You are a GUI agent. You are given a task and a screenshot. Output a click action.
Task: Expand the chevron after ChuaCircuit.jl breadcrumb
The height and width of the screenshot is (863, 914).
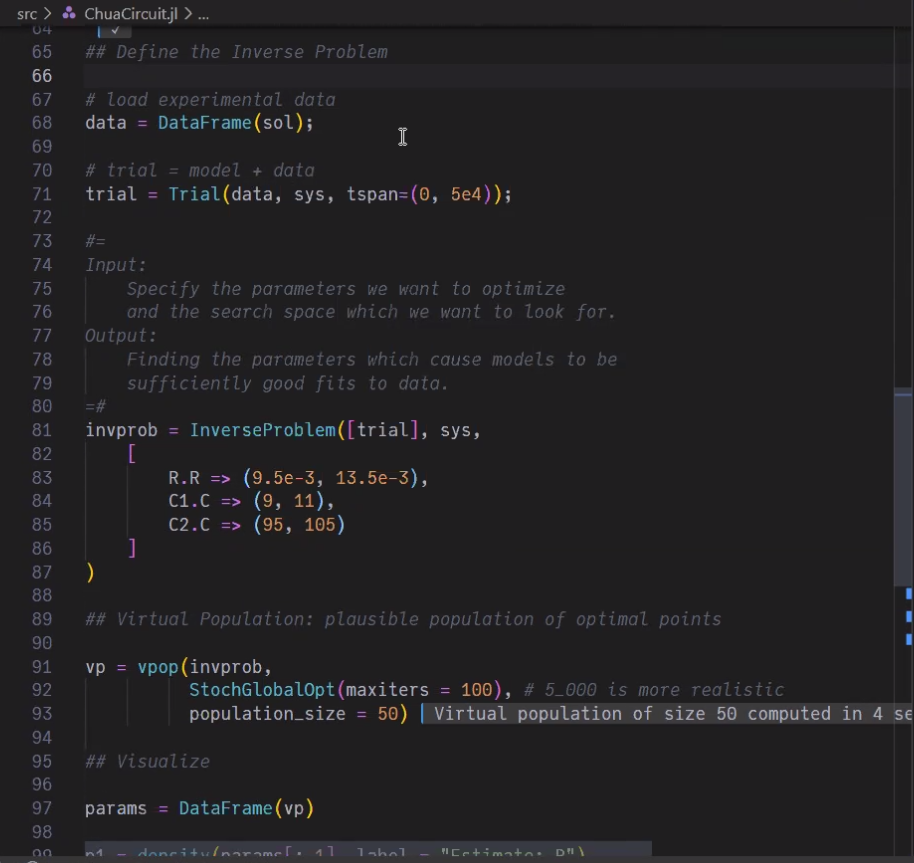188,13
